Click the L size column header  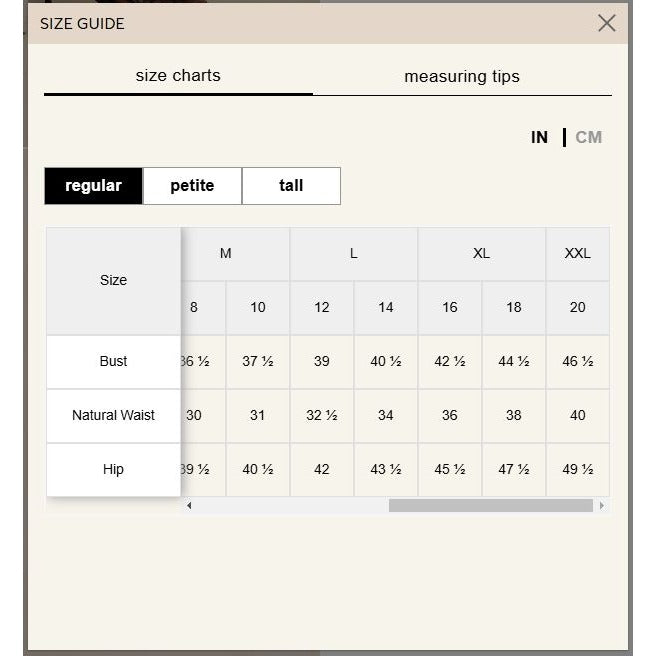353,254
